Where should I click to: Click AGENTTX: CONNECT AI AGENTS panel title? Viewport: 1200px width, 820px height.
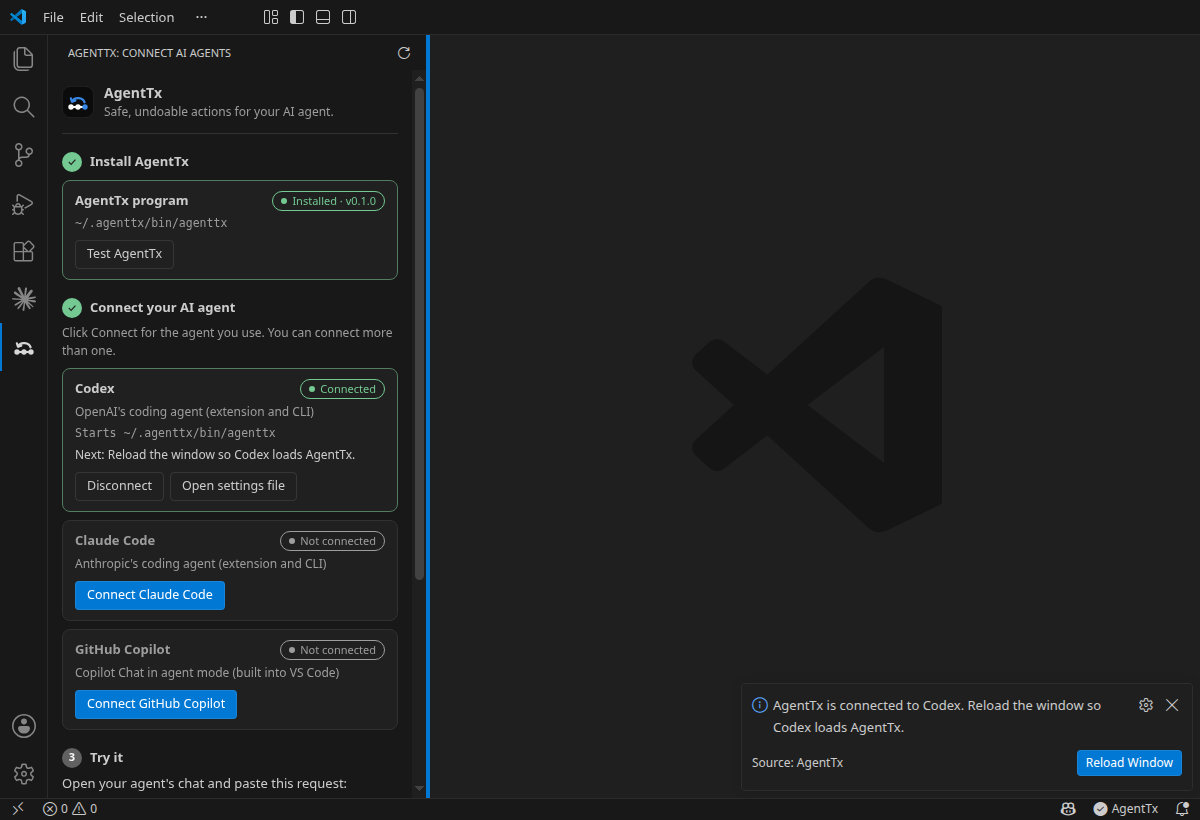[149, 53]
